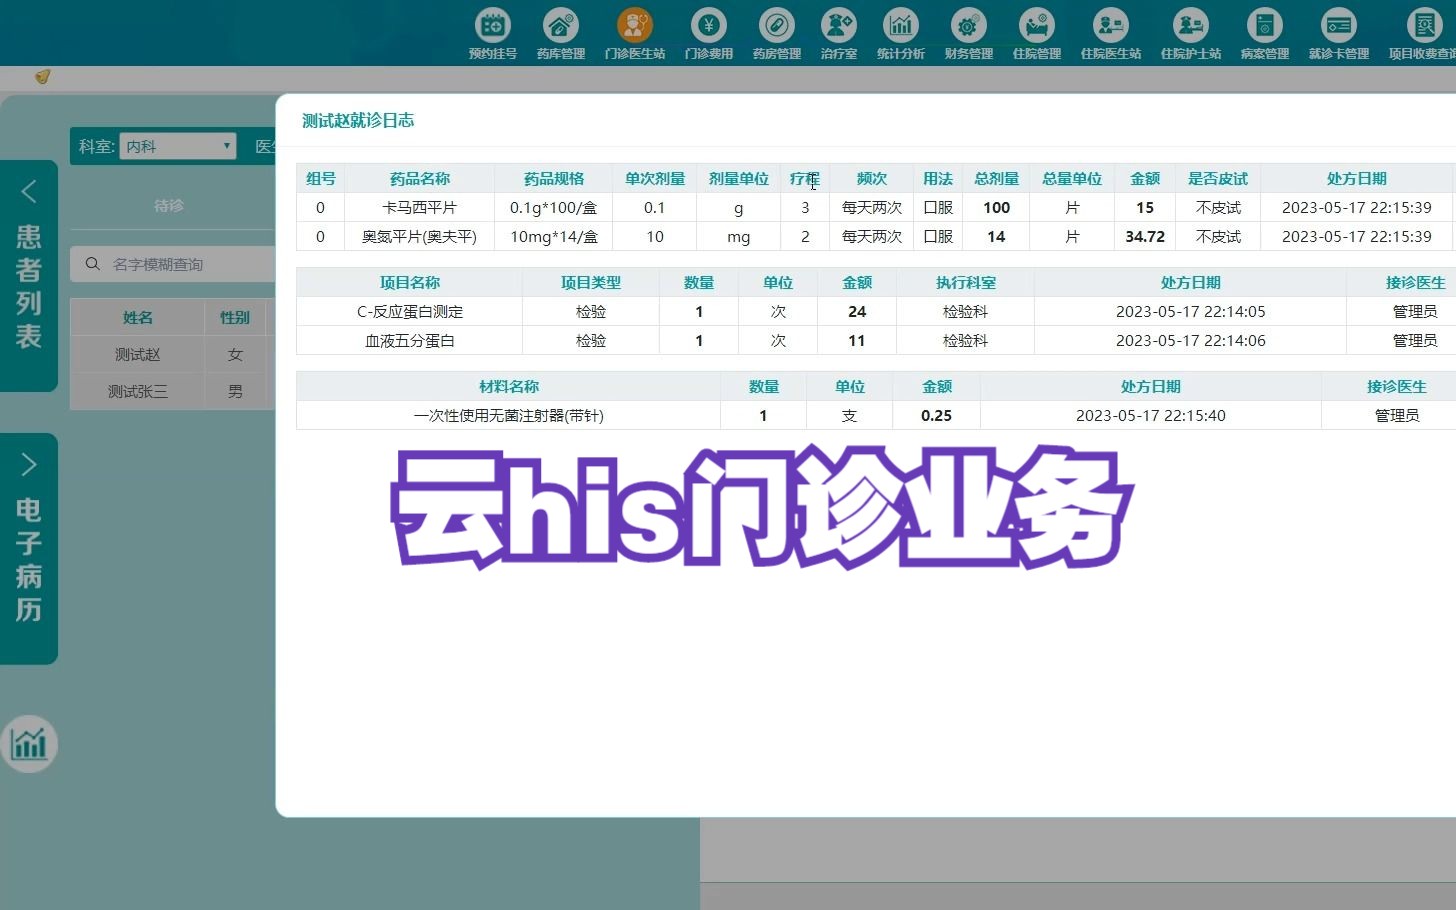Click the 执行科室 column header
Screen dimensions: 1456x910
coord(966,282)
